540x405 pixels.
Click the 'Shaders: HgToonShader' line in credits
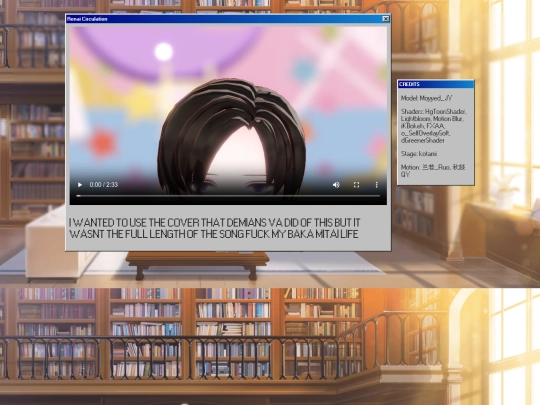pos(434,112)
